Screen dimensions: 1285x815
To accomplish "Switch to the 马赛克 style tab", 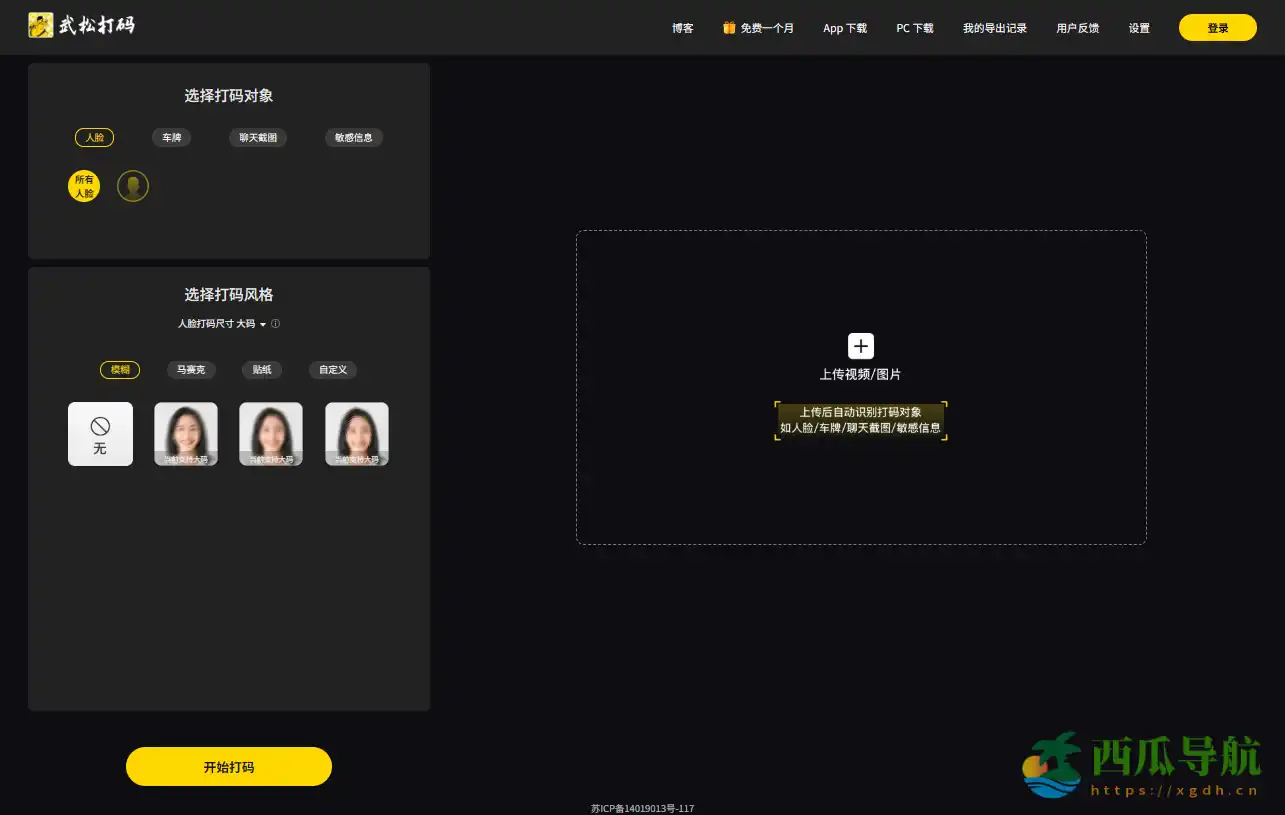I will click(x=190, y=370).
